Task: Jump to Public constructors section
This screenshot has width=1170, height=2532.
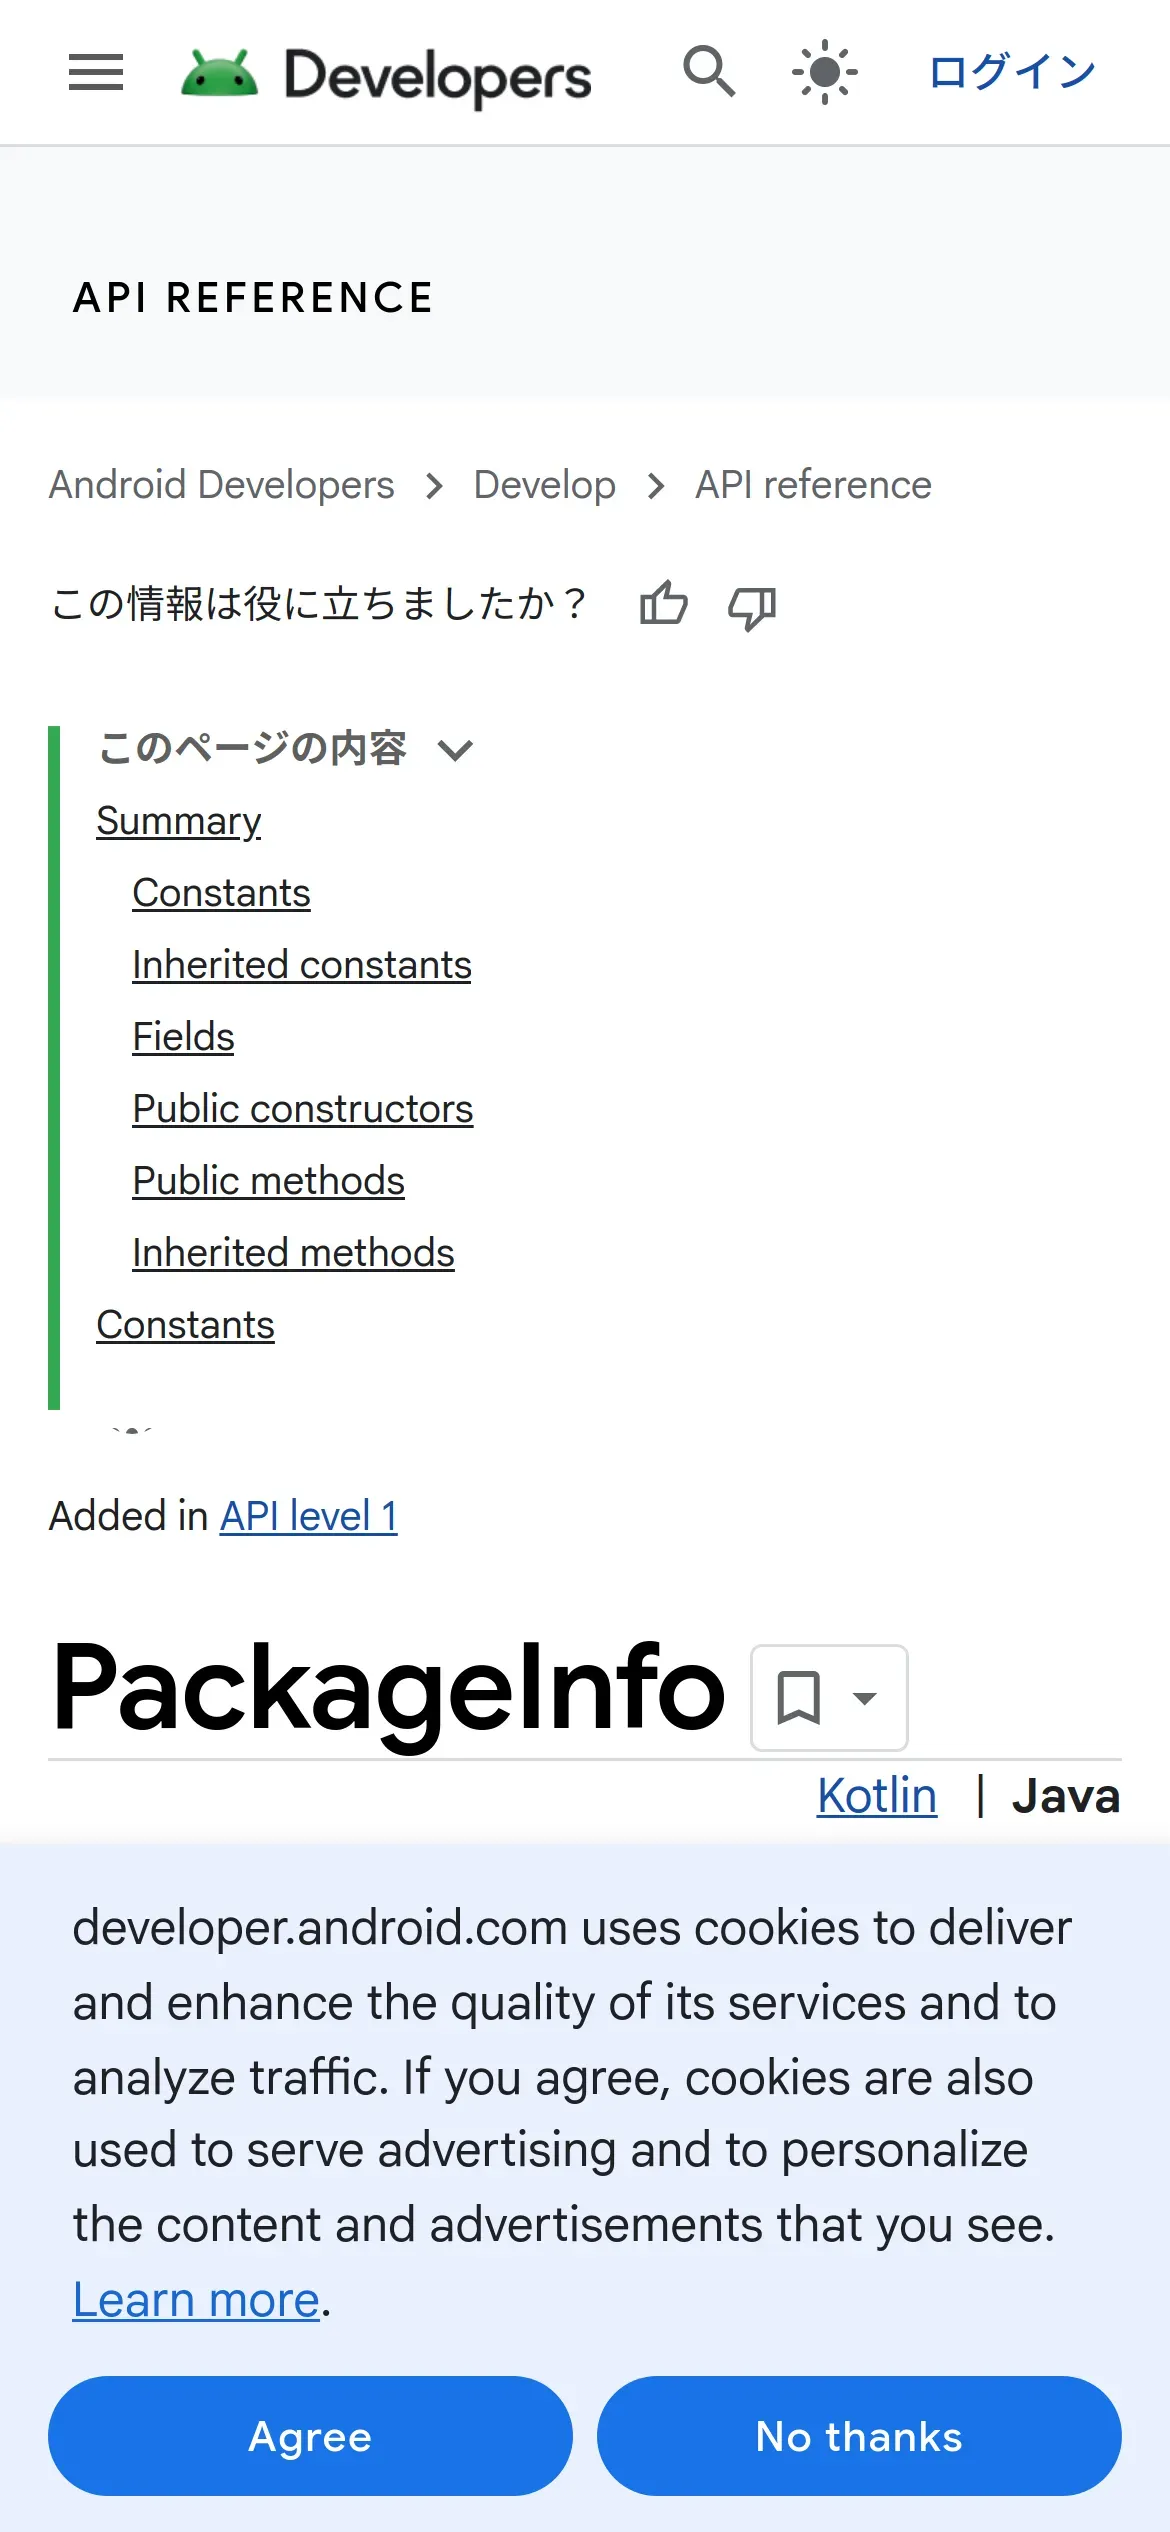Action: pos(302,1109)
